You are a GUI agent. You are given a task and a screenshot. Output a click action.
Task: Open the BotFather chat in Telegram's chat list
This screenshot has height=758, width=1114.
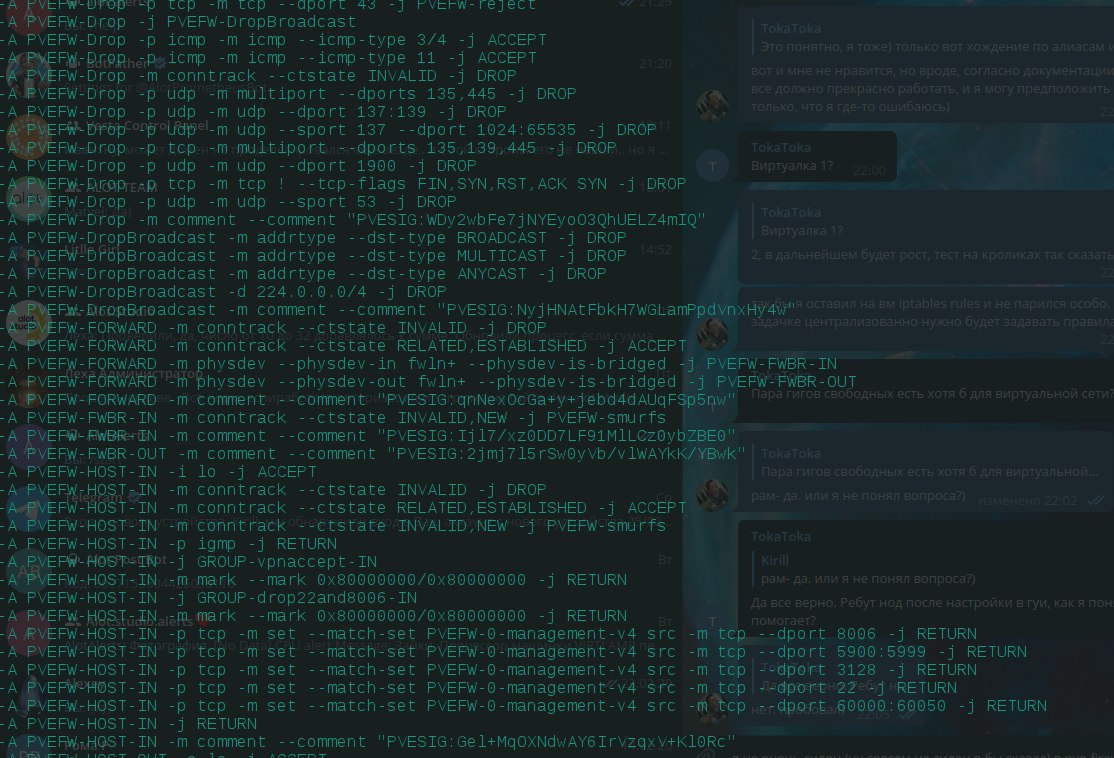pos(341,75)
